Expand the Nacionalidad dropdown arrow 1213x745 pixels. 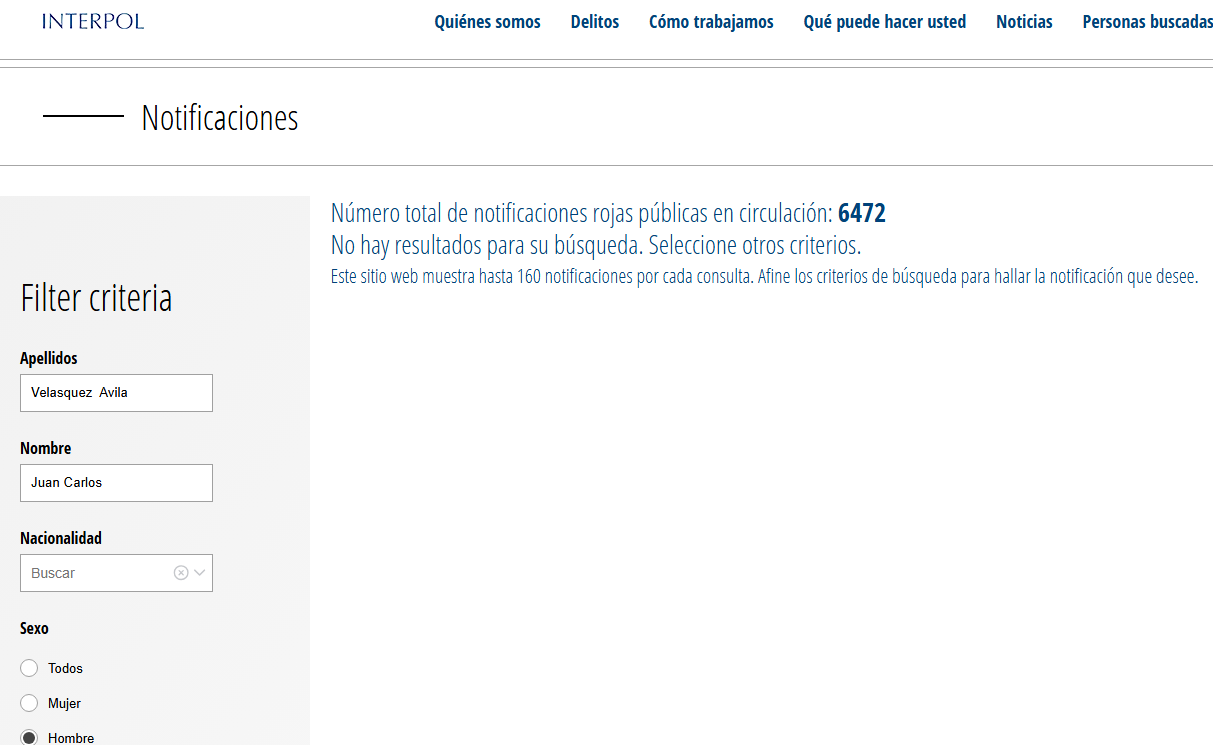[200, 573]
